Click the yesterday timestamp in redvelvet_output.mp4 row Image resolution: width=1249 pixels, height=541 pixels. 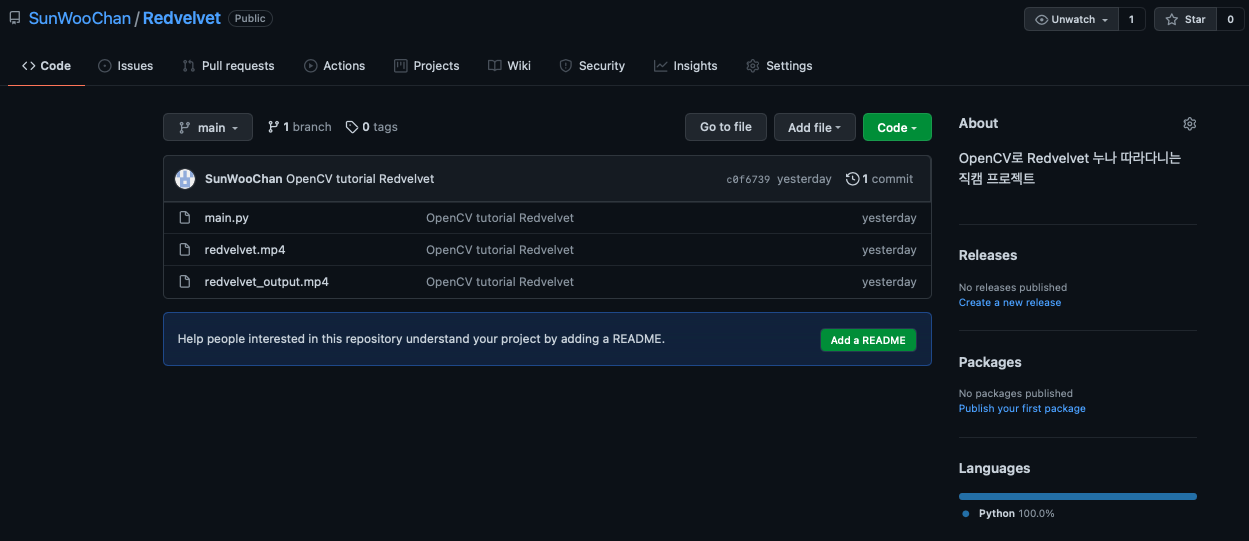tap(889, 282)
